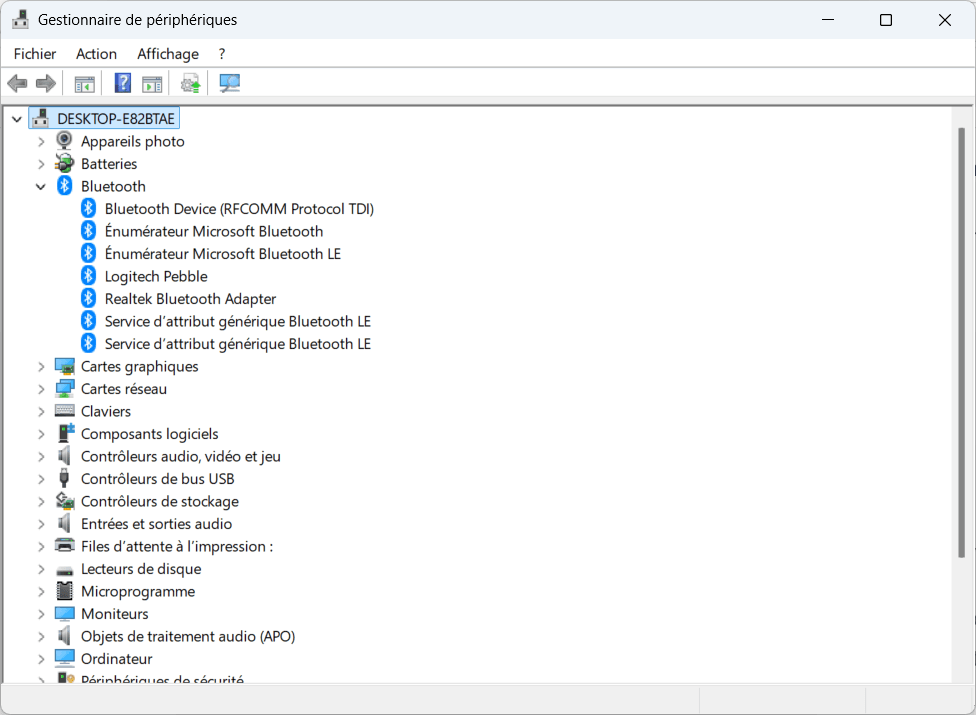Click the Ordinateur computer icon
The width and height of the screenshot is (976, 715).
pos(64,658)
